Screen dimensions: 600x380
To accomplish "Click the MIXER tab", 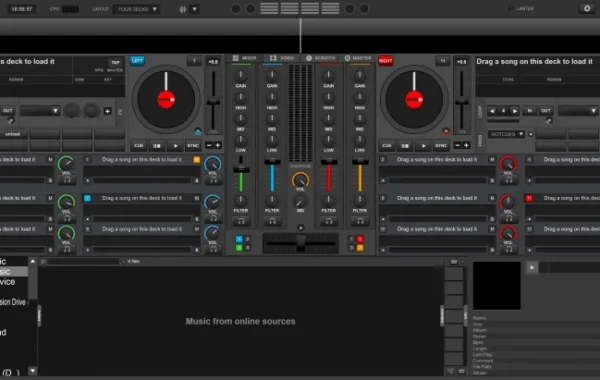I will (244, 58).
